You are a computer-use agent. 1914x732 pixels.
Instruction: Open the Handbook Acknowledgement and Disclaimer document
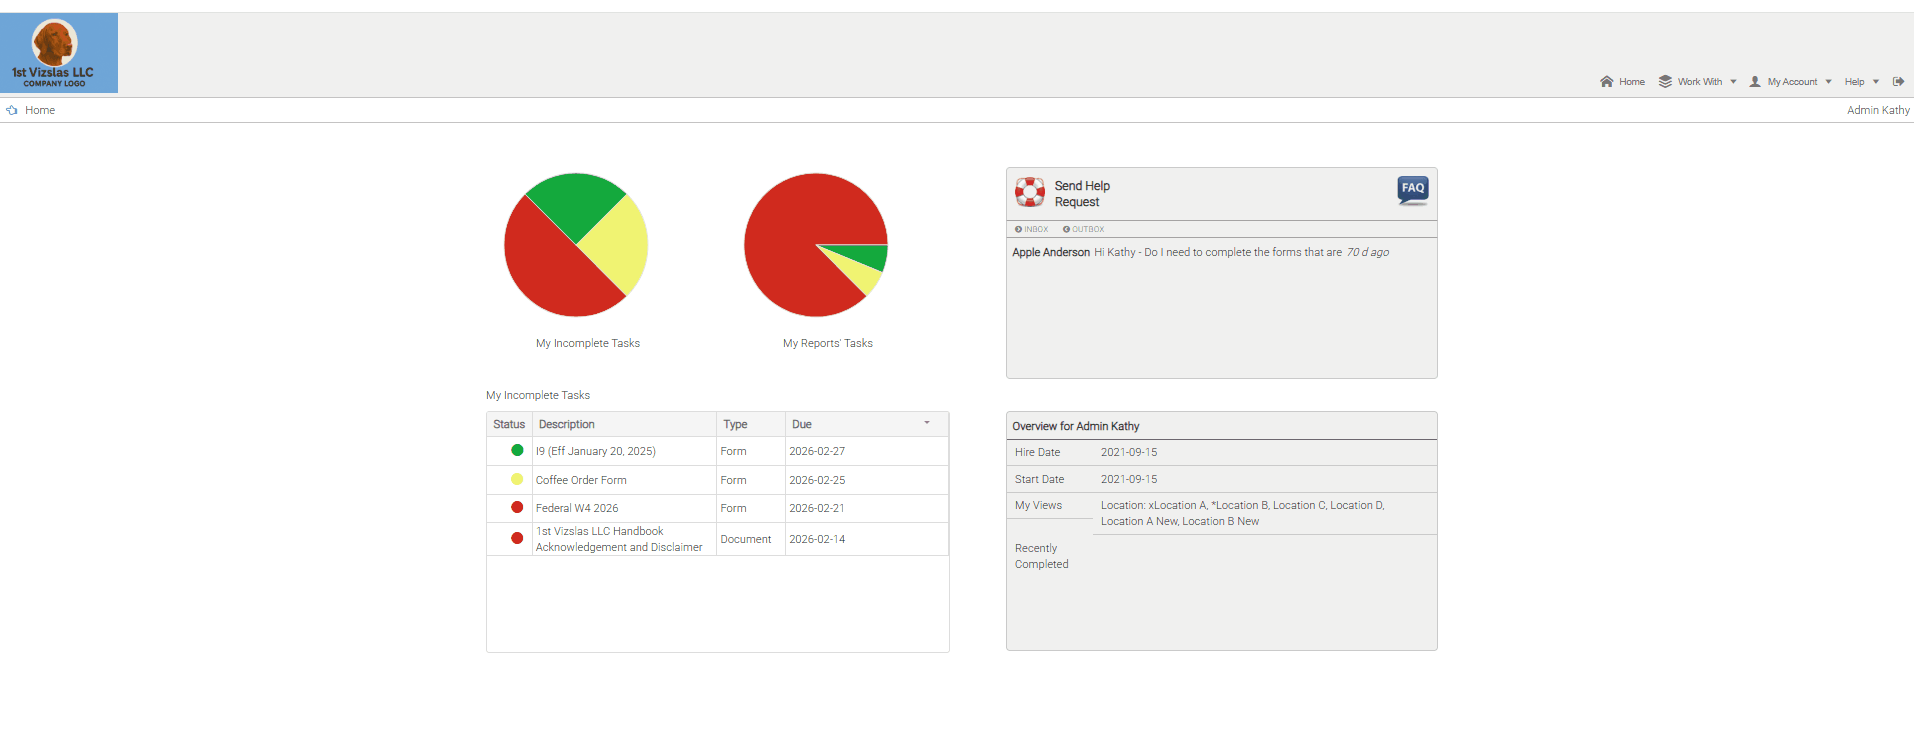618,539
